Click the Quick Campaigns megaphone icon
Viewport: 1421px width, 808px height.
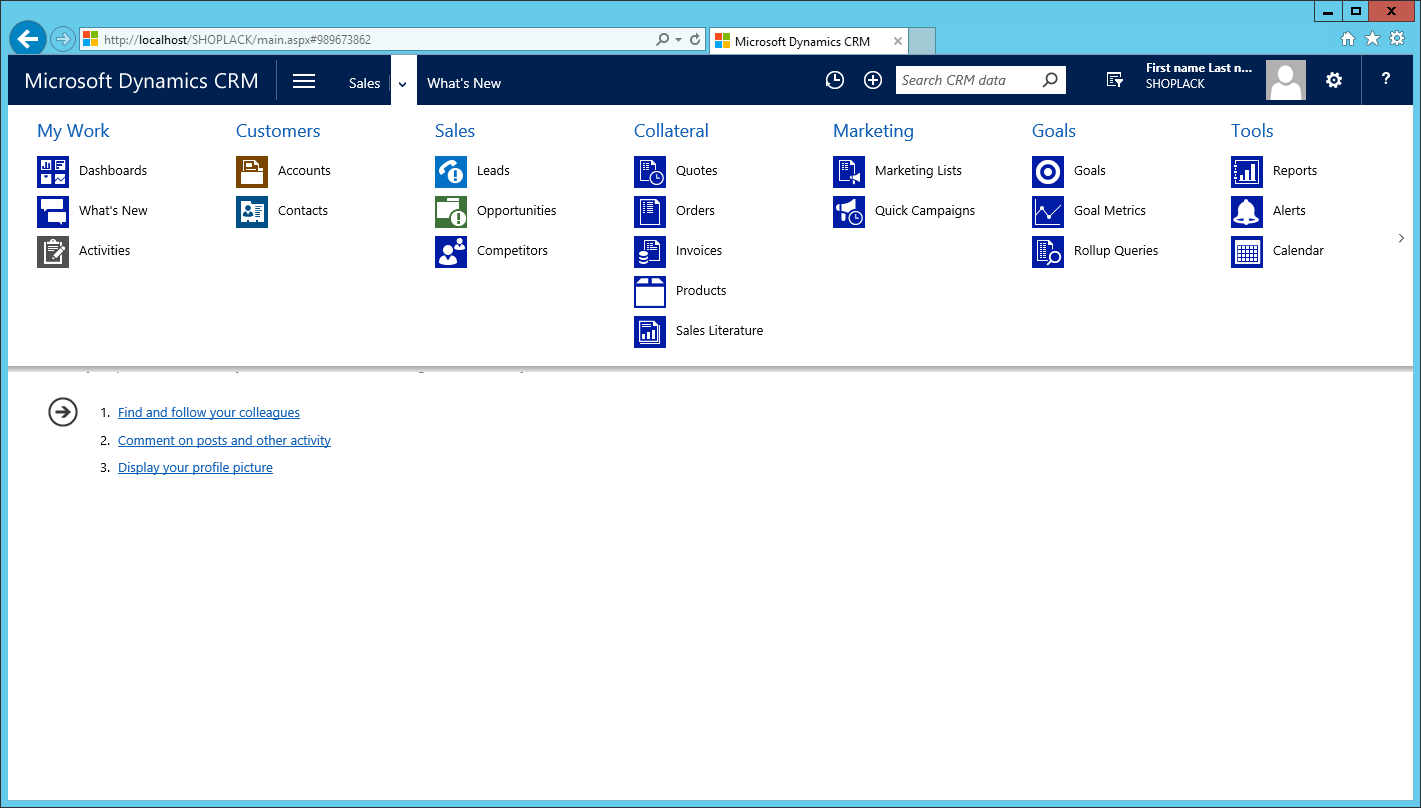[x=849, y=212]
